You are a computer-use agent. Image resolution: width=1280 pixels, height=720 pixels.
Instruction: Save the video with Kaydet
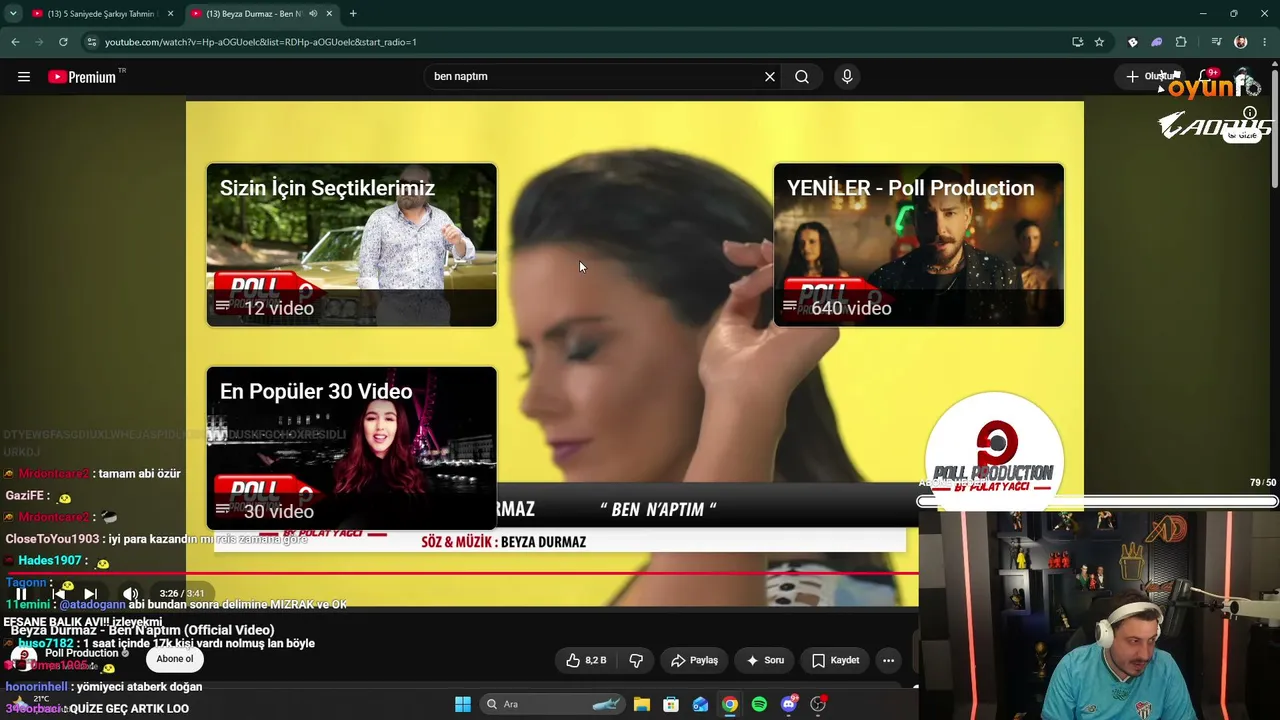pos(836,660)
